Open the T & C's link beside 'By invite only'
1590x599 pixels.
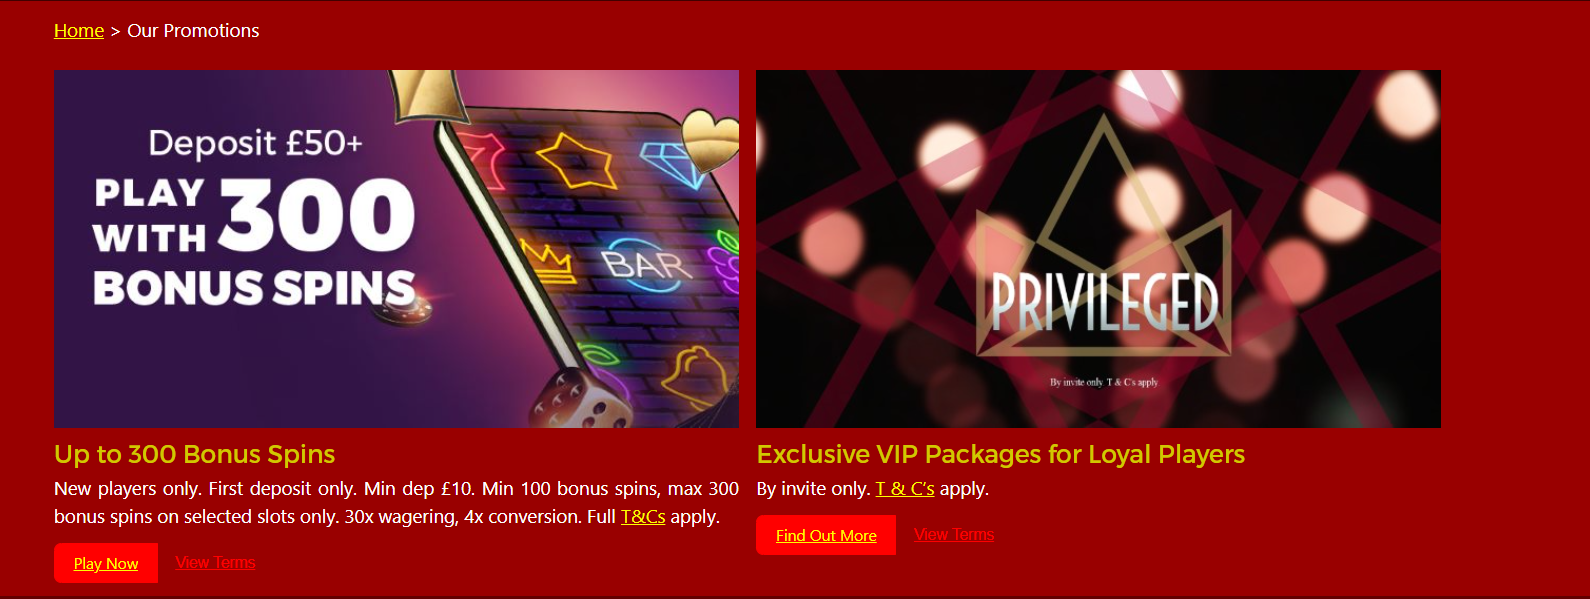(x=905, y=489)
